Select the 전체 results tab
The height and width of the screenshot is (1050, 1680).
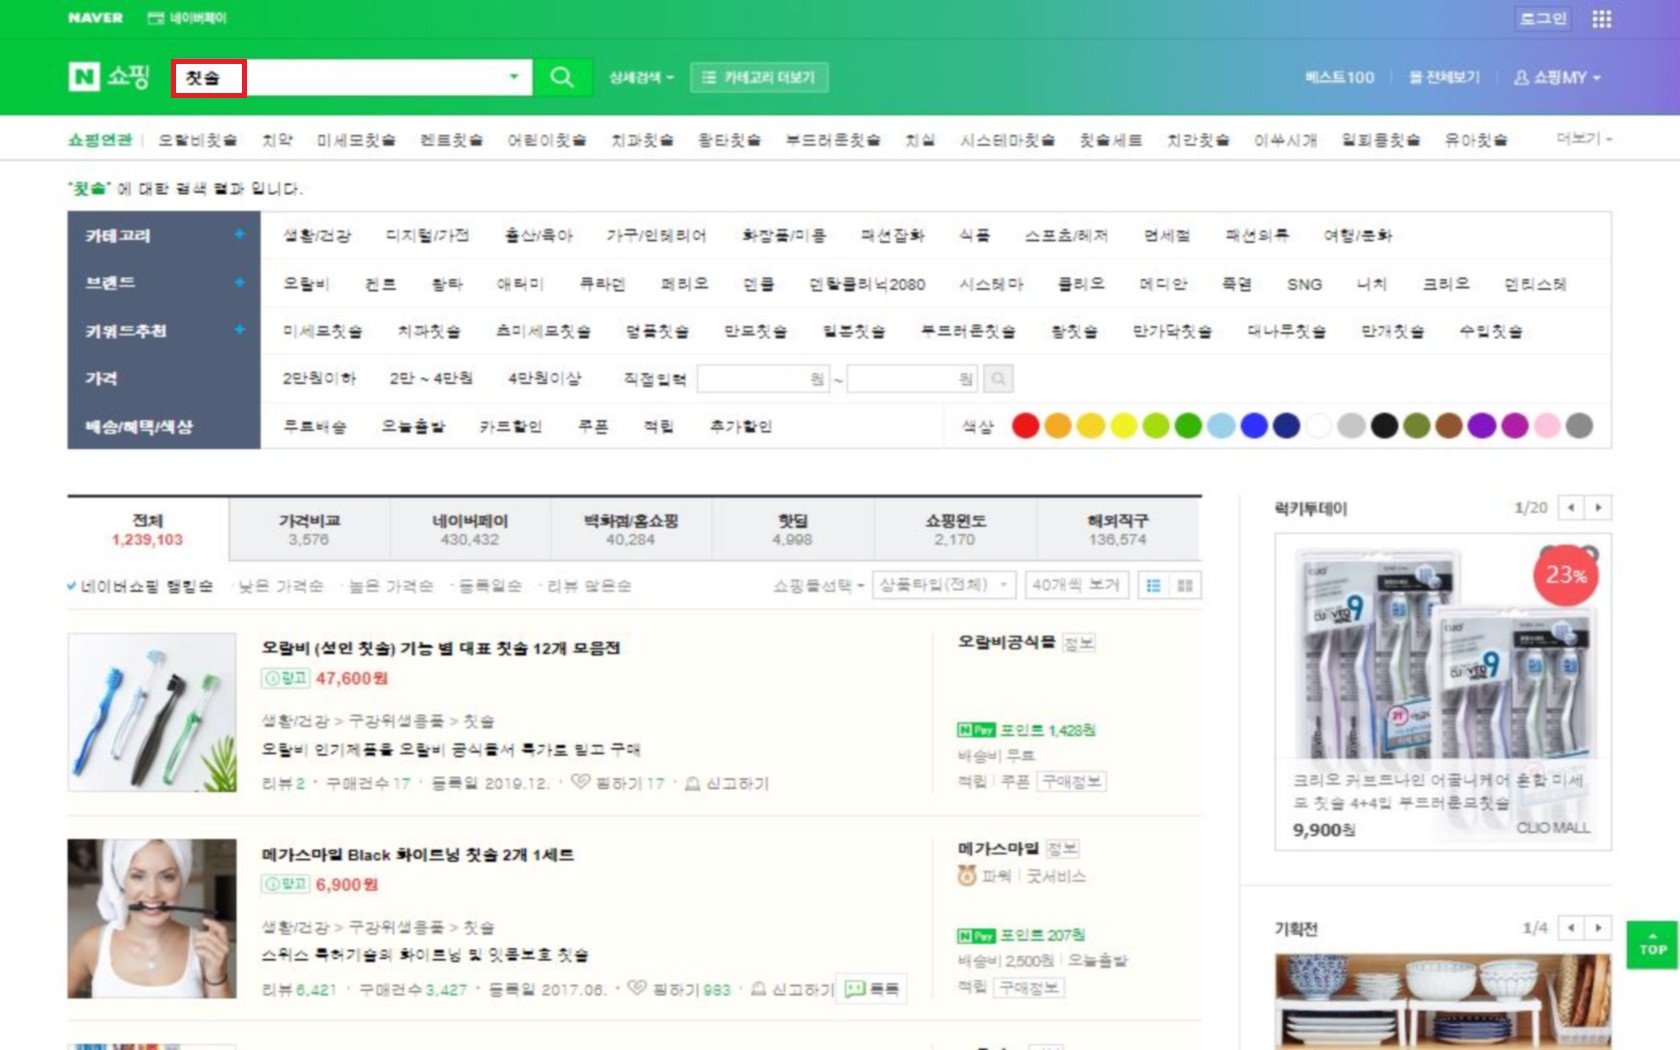tap(148, 529)
